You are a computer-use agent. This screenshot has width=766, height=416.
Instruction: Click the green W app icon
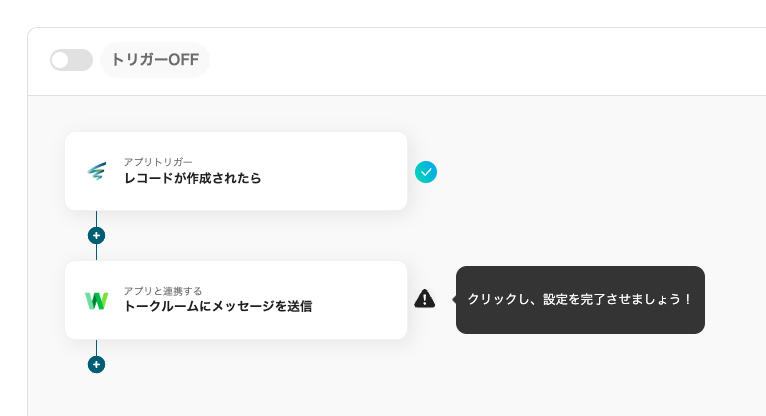96,300
